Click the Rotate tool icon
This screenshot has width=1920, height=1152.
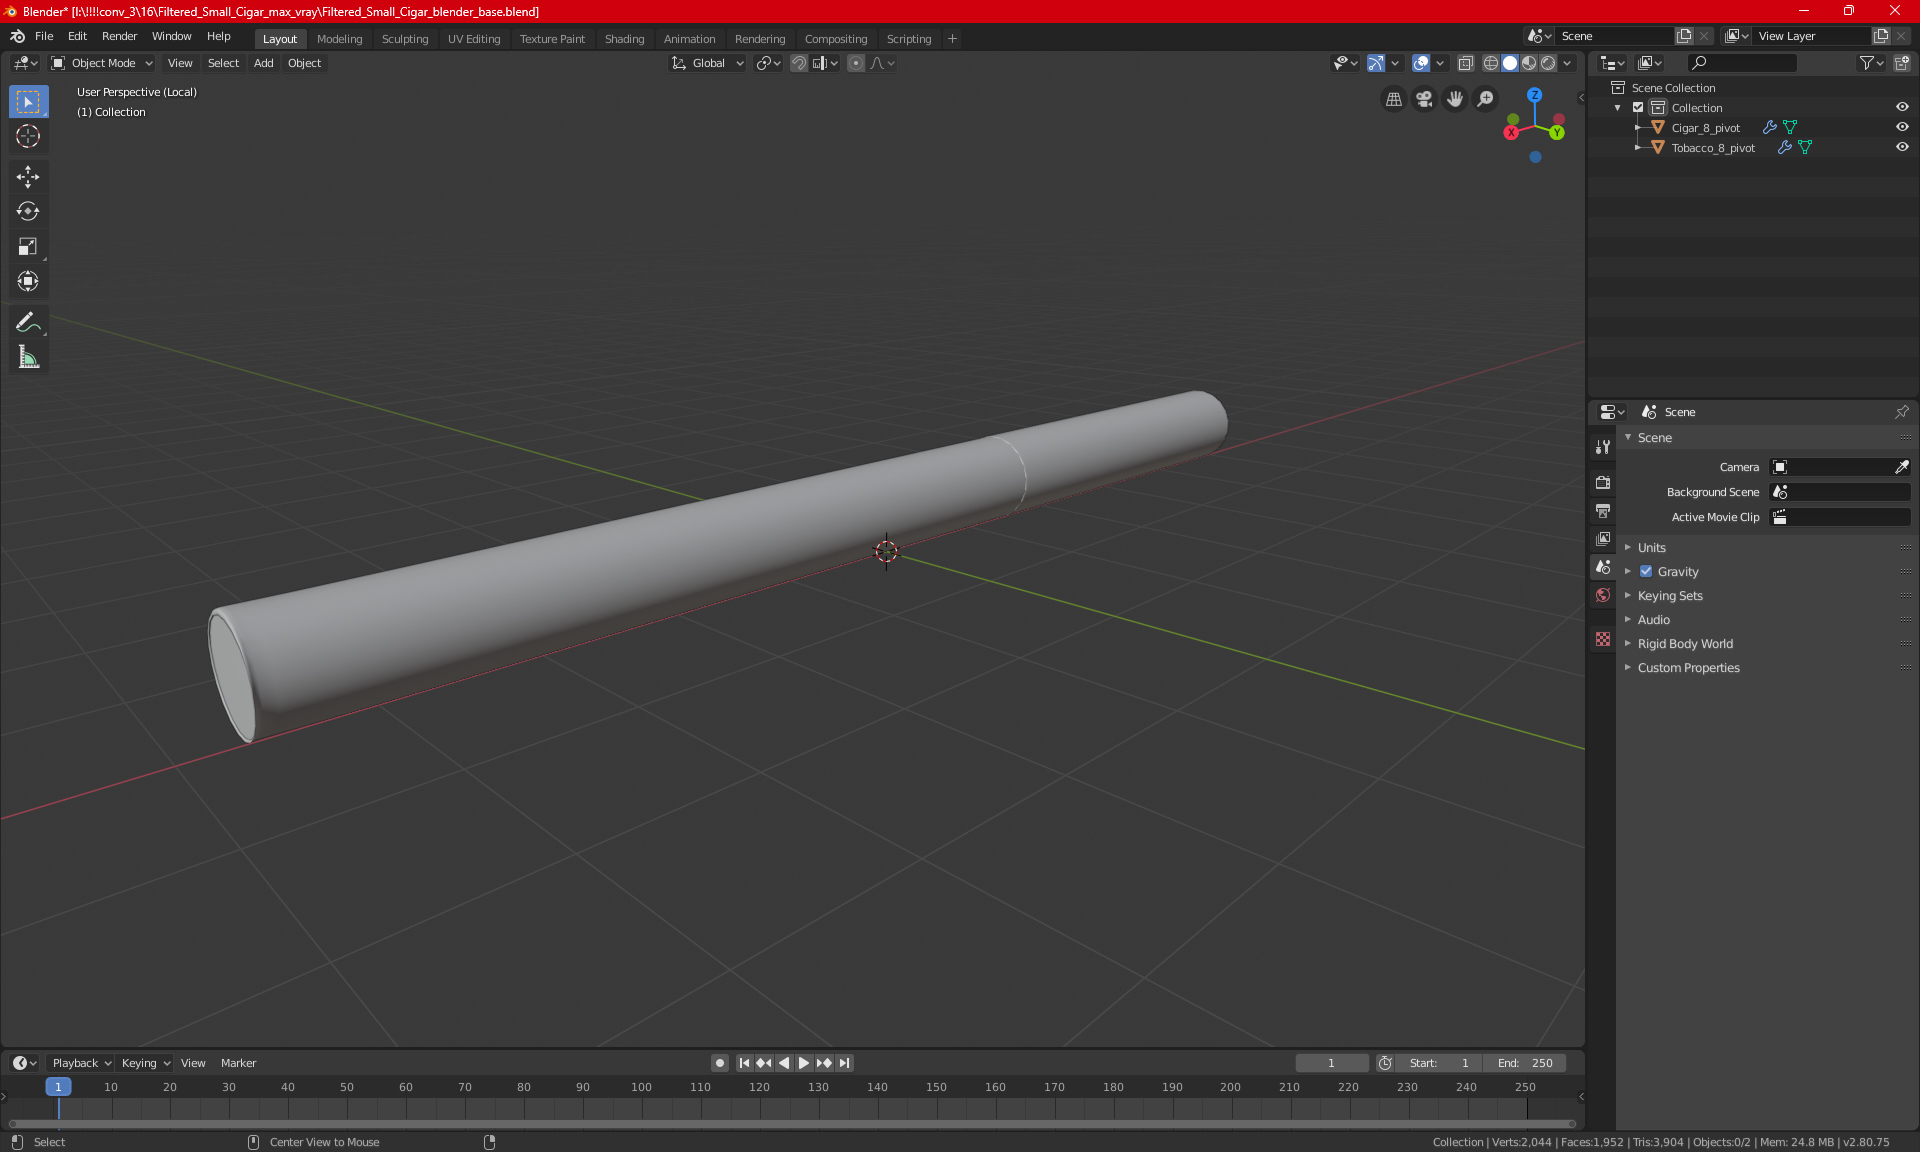(x=27, y=210)
